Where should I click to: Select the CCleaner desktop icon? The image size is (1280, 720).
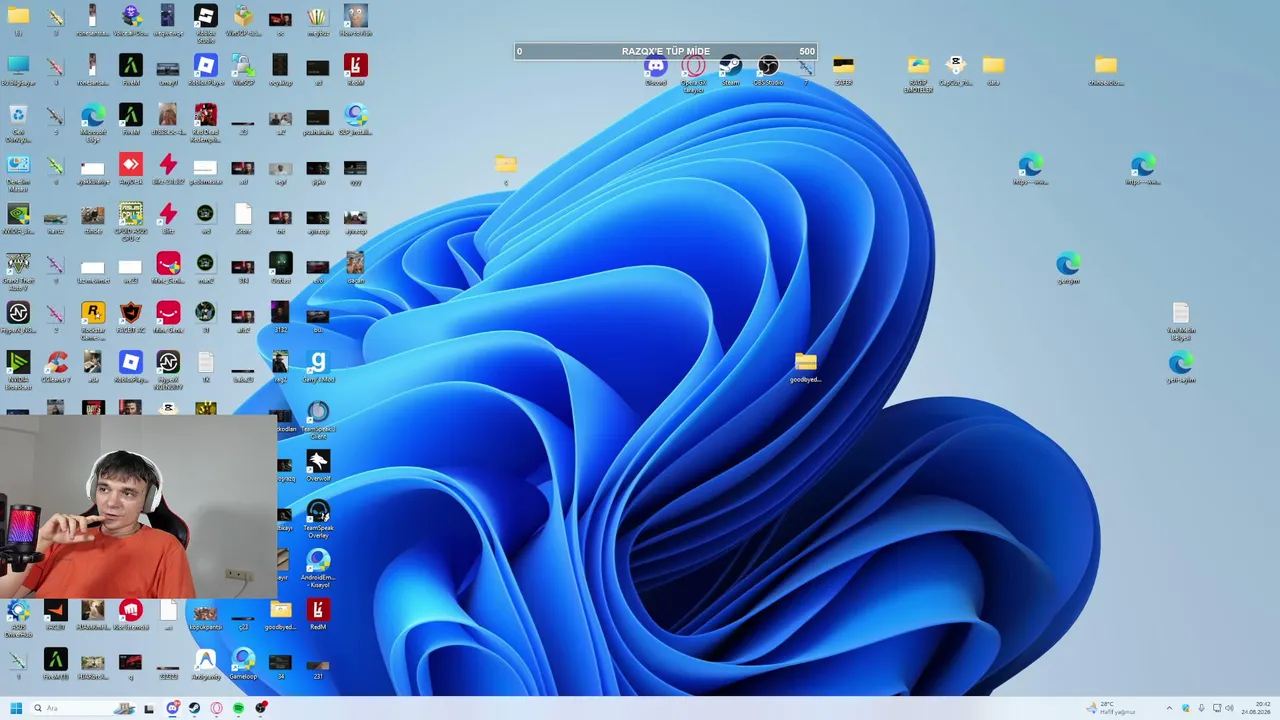(56, 366)
